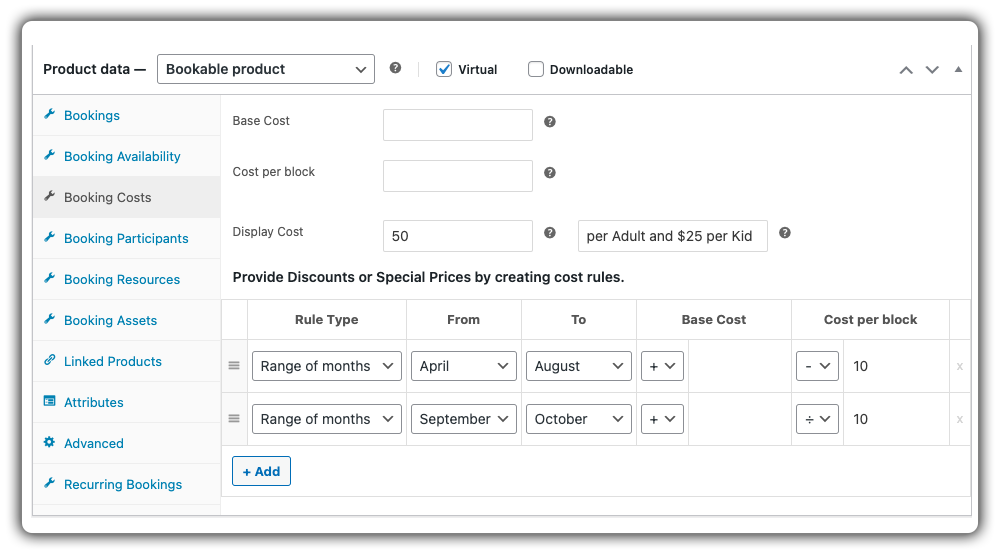The image size is (1001, 551).
Task: Open the Bookable product type dropdown
Action: click(x=266, y=69)
